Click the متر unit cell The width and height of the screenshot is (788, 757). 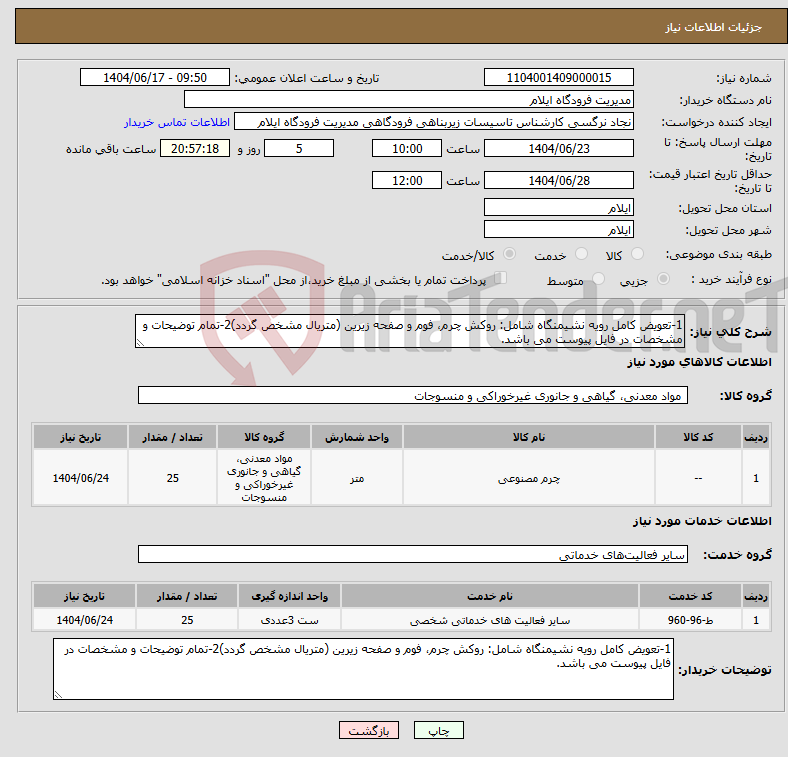357,478
